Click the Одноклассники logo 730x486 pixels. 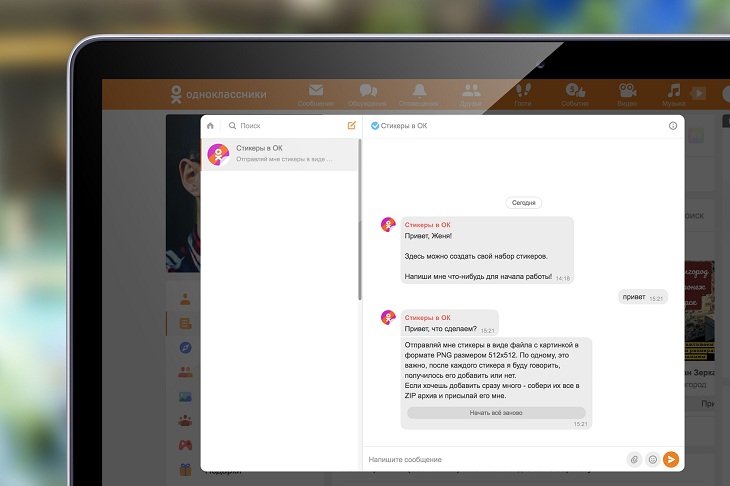[x=218, y=95]
